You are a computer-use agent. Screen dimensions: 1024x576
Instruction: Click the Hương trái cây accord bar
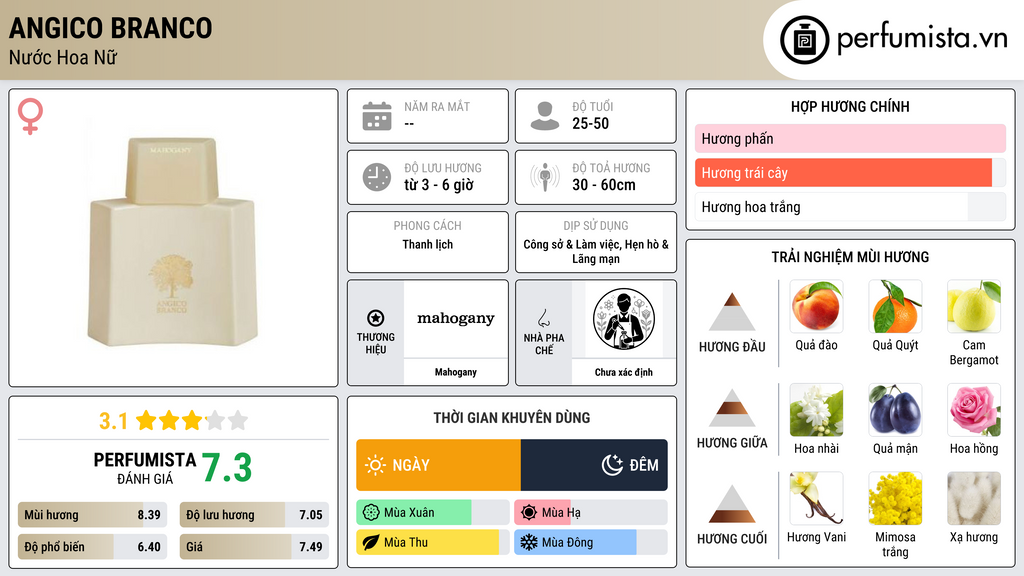(x=850, y=172)
